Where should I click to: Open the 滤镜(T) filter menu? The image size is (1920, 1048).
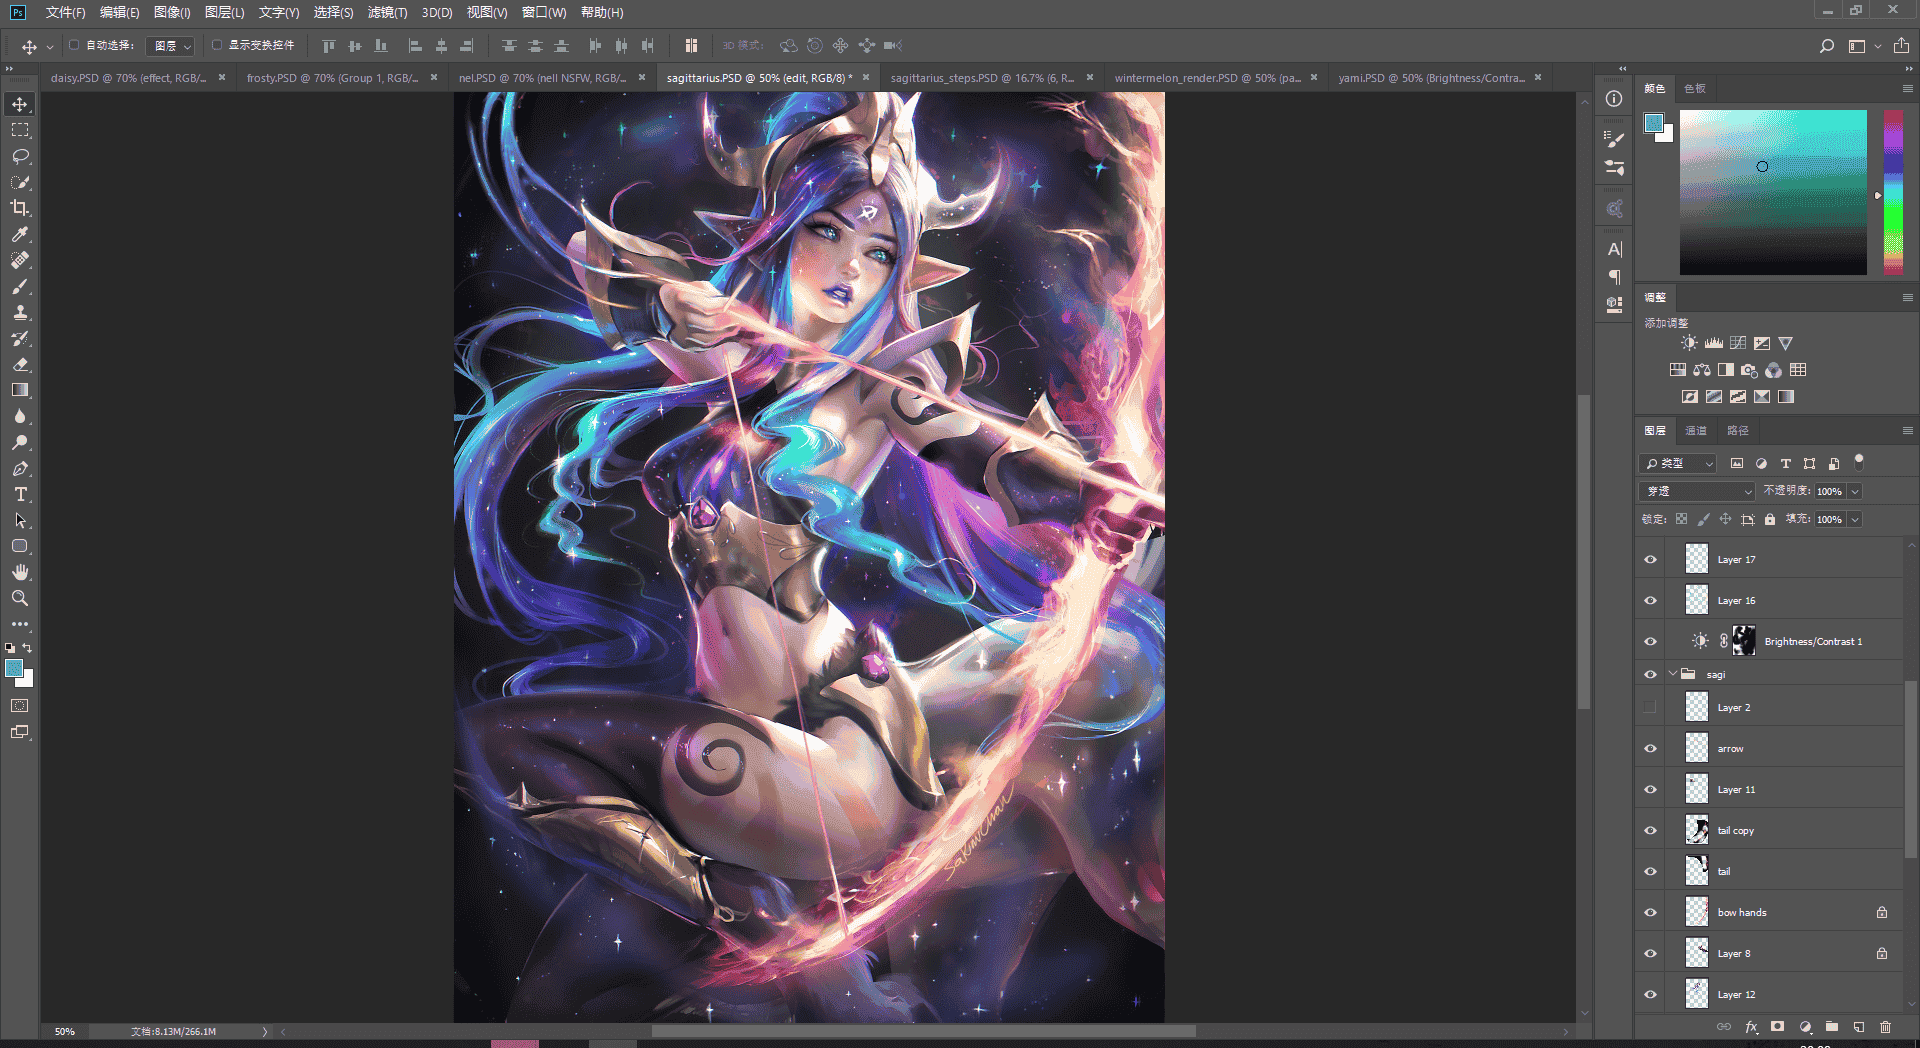[387, 13]
